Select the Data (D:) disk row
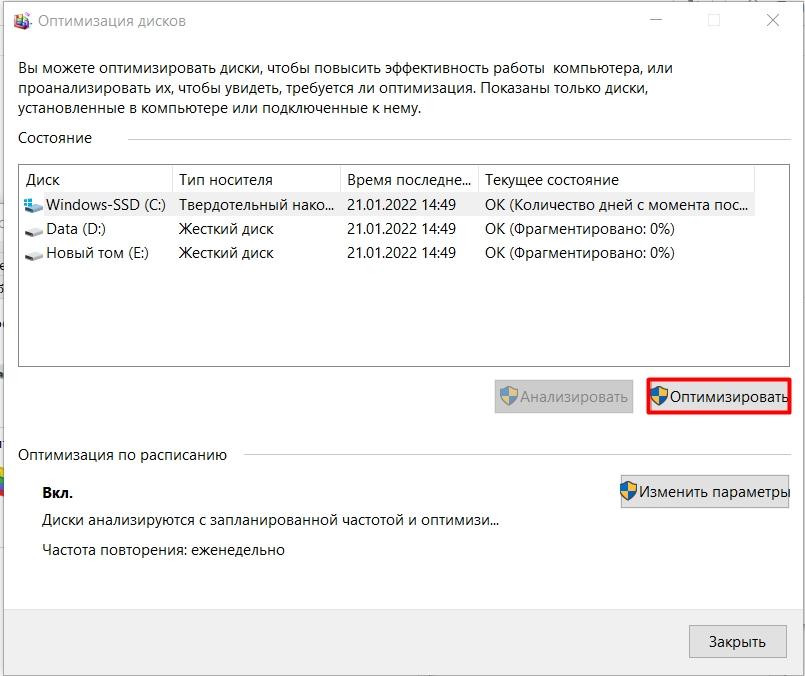This screenshot has width=805, height=676. tap(387, 229)
